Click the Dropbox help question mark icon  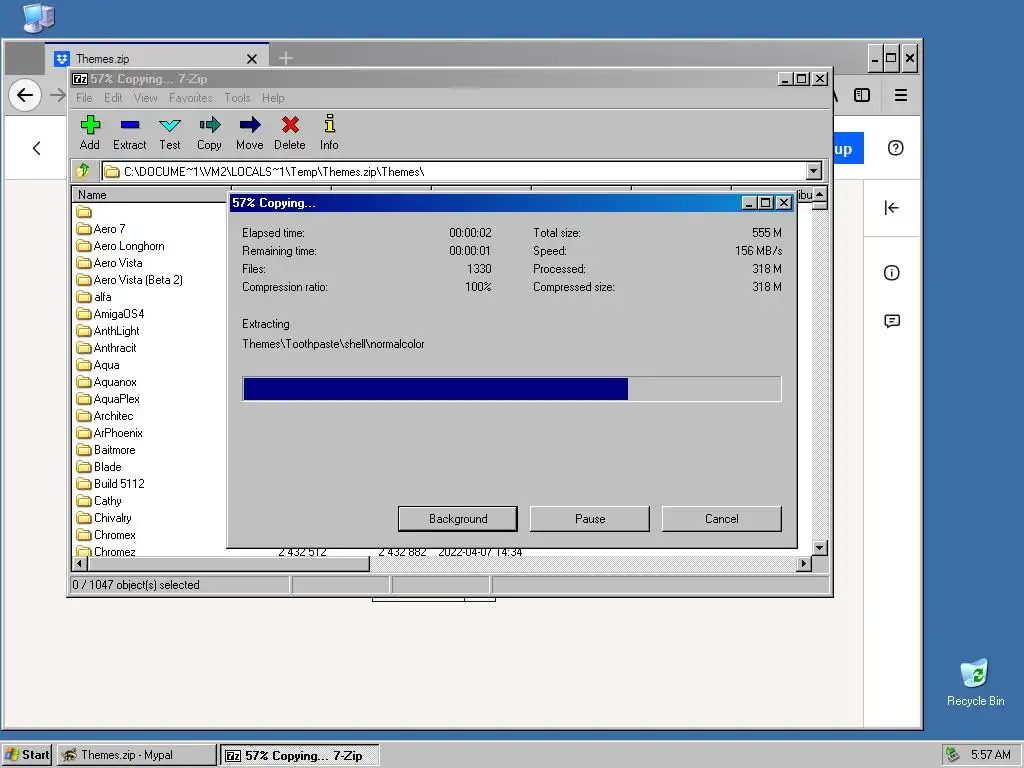click(895, 148)
